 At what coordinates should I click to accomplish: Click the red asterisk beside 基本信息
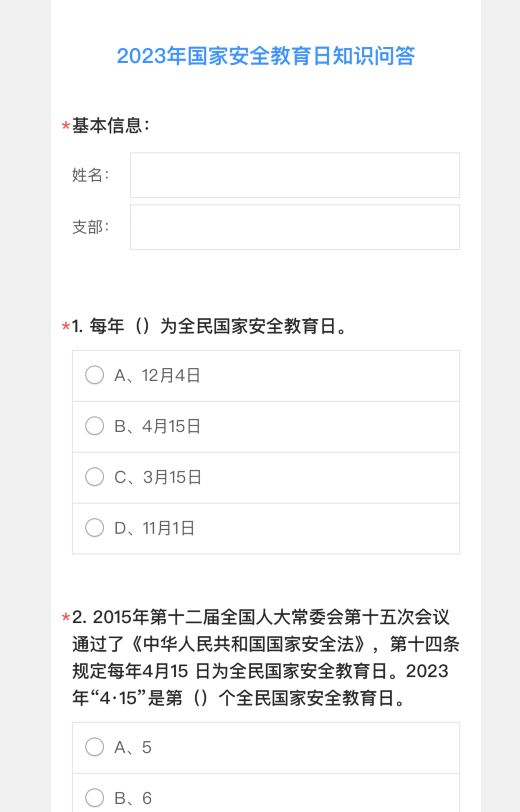point(66,127)
